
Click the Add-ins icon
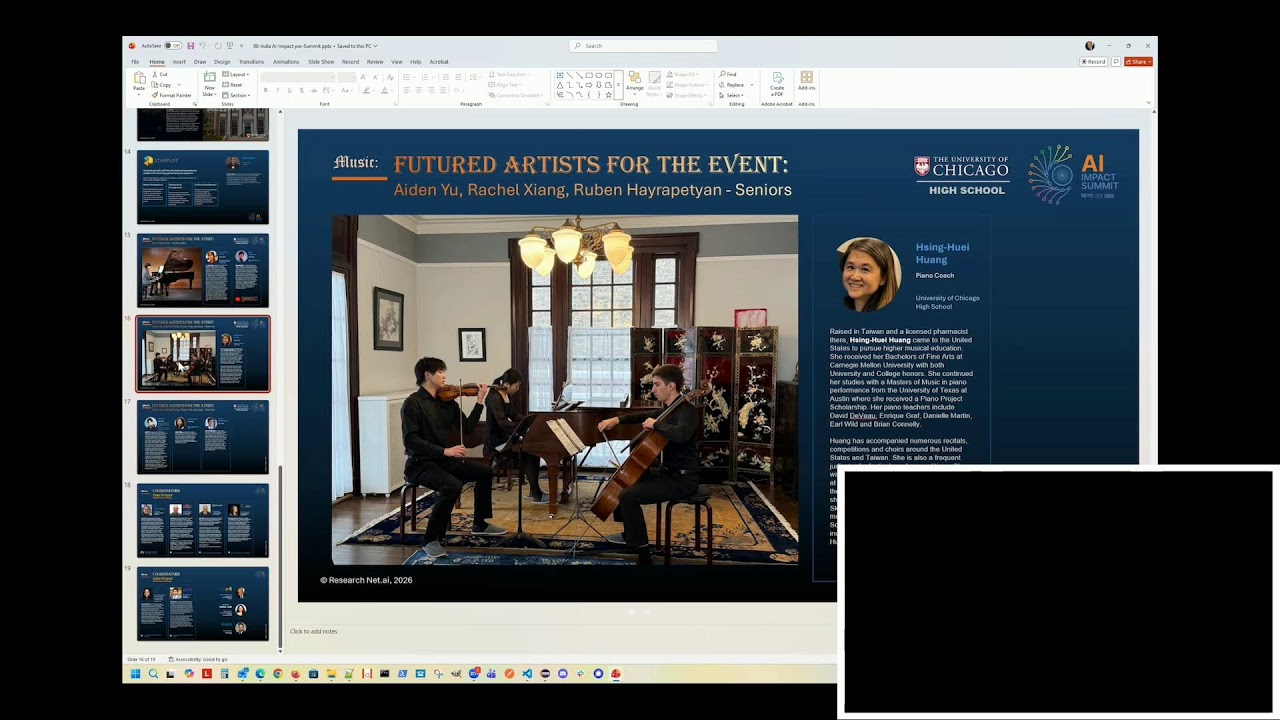(x=806, y=78)
